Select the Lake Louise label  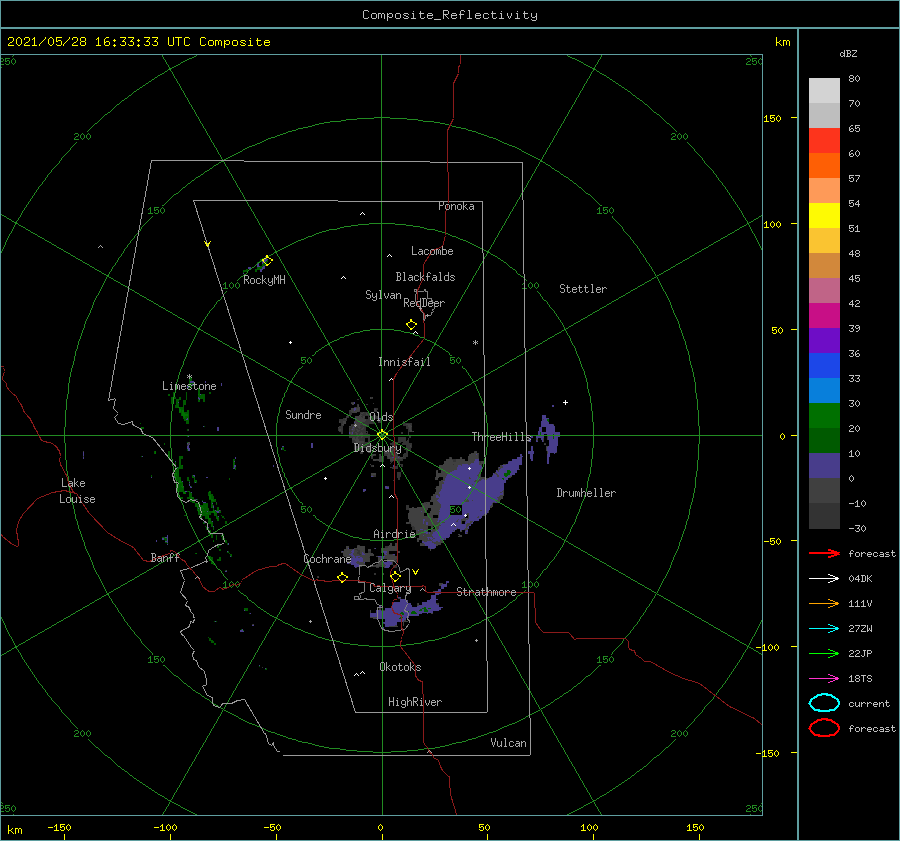click(x=77, y=491)
